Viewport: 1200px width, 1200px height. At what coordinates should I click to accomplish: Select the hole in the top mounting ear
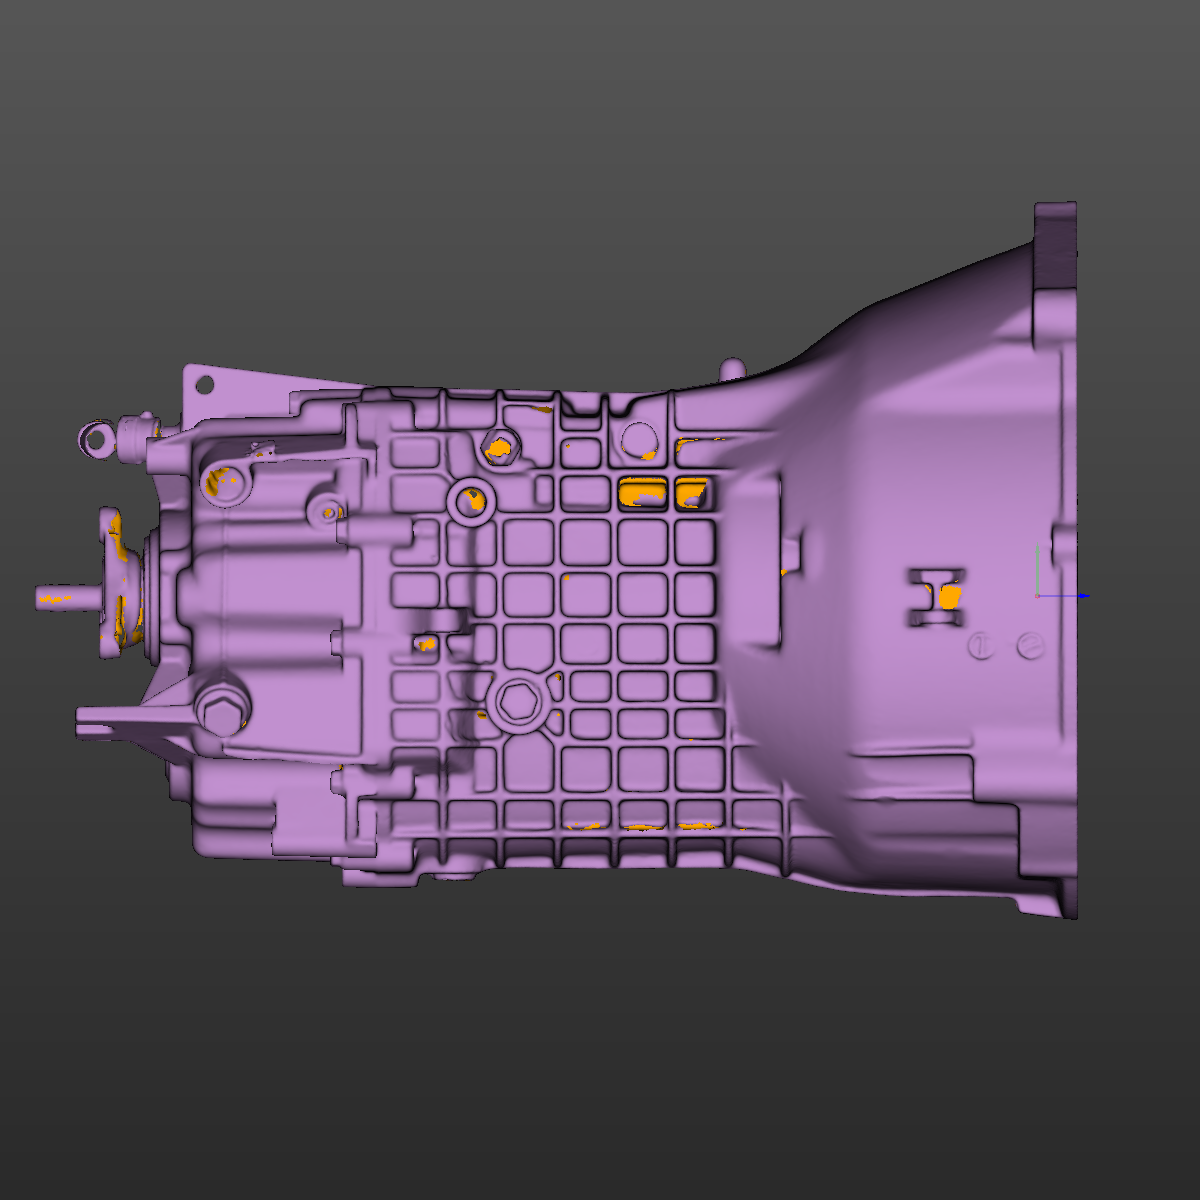204,384
